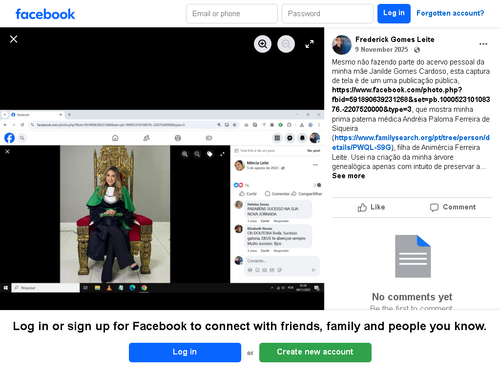This screenshot has width=500, height=375.
Task: Click the embedded screenshot photo of graduate
Action: click(x=115, y=214)
